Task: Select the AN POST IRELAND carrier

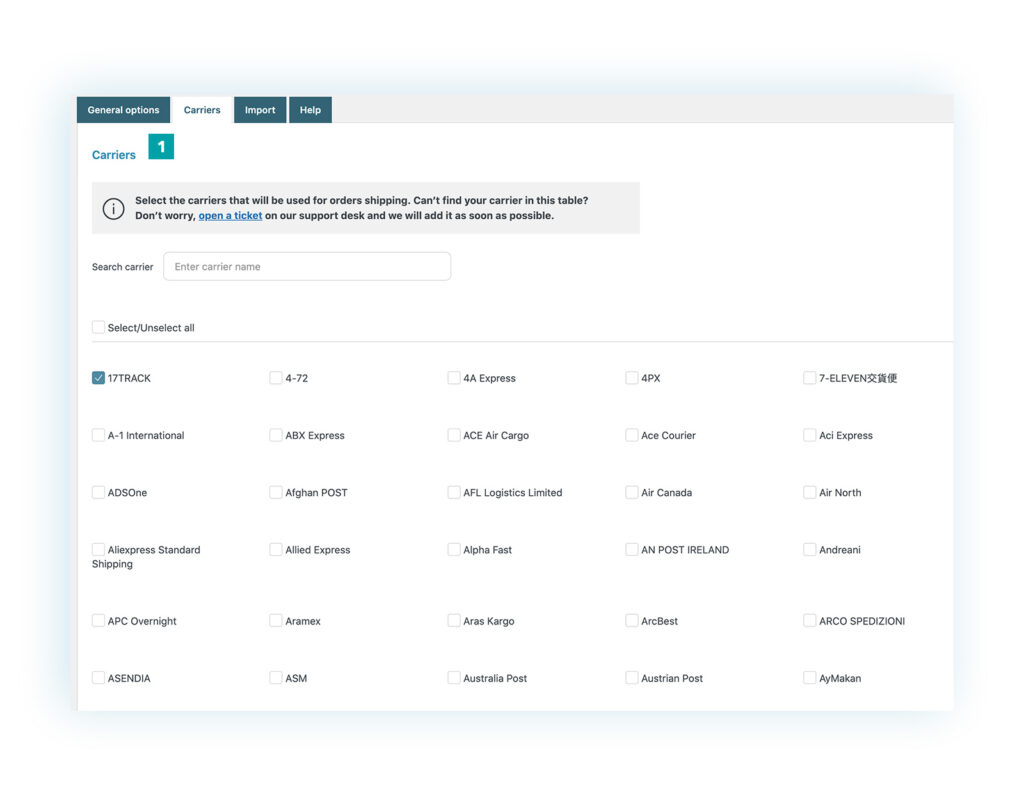Action: [x=631, y=550]
